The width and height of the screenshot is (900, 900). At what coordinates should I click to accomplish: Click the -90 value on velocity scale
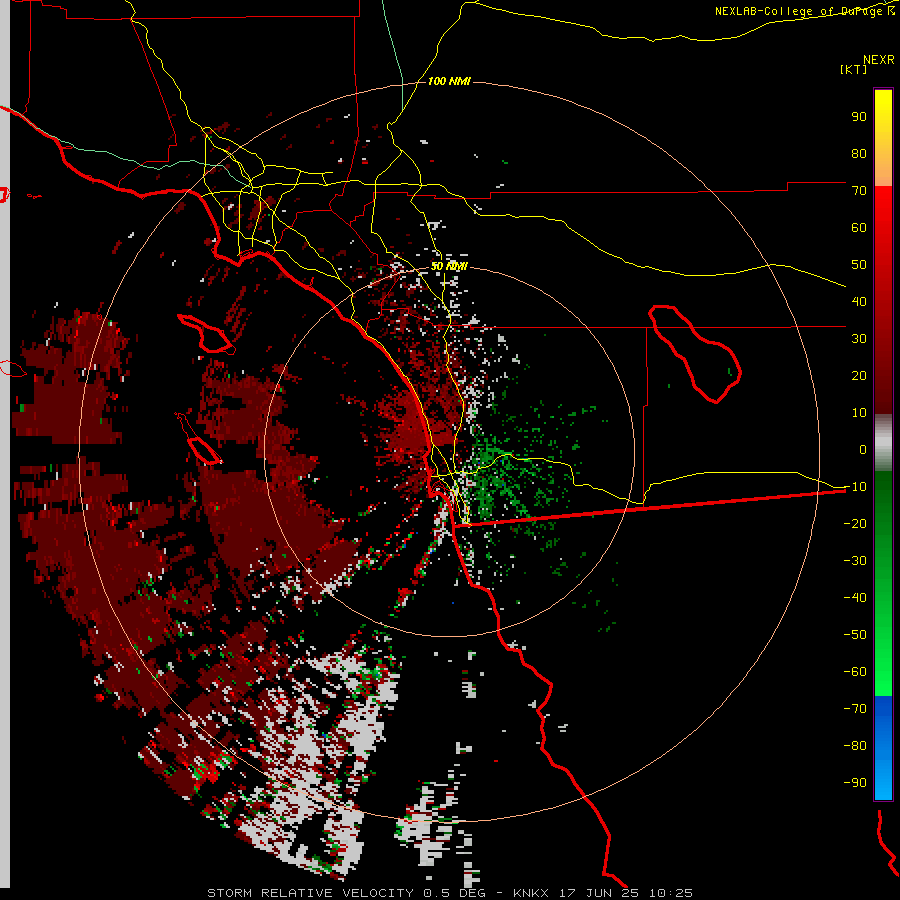coord(855,783)
